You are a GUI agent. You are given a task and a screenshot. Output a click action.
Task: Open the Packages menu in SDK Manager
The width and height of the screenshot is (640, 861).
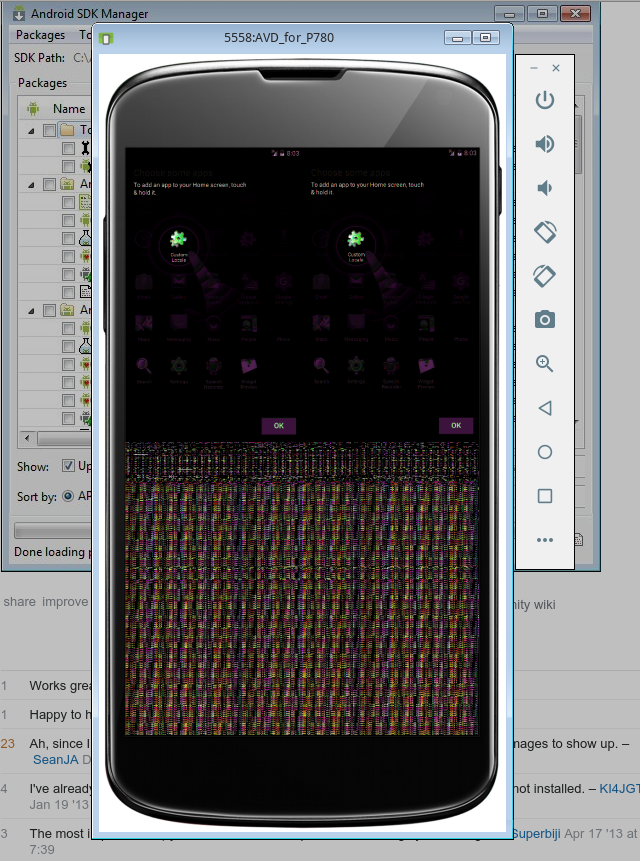40,35
